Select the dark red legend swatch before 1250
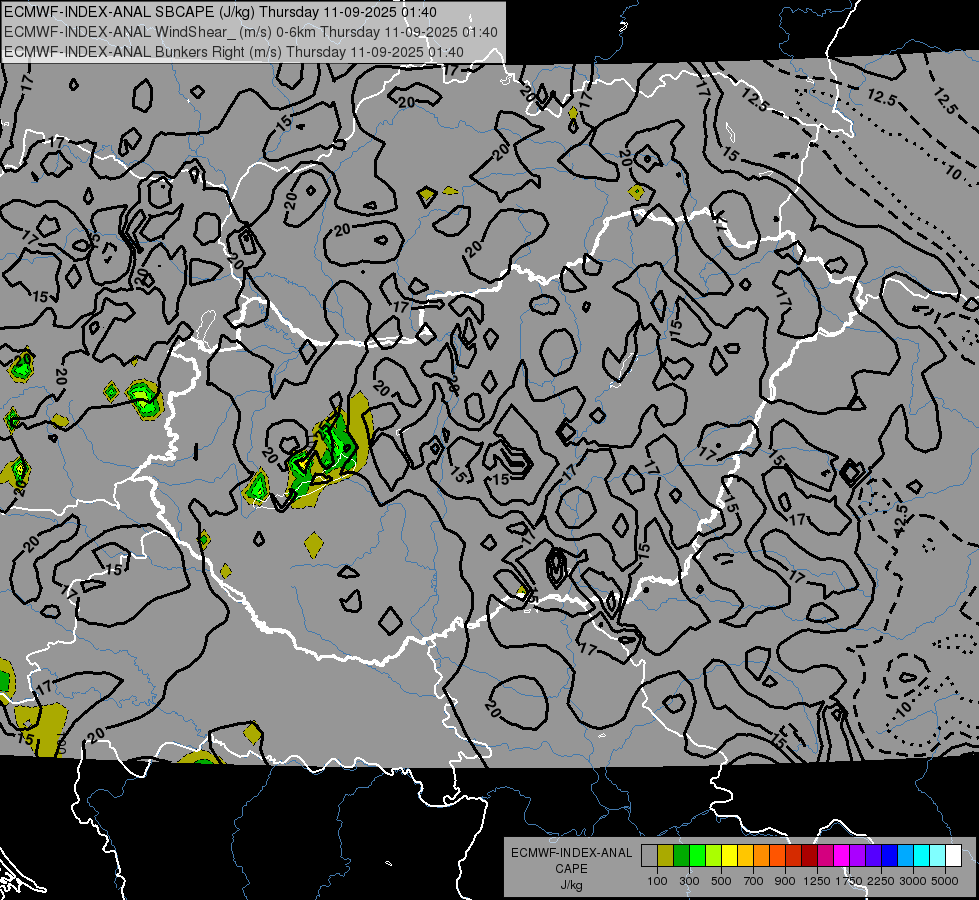The width and height of the screenshot is (979, 900). 809,856
